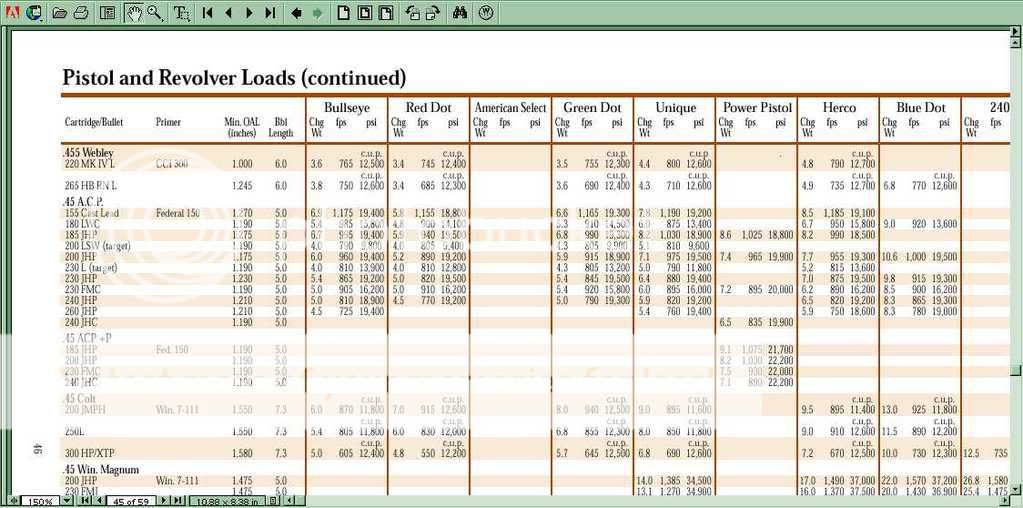Print the document using the printer icon
This screenshot has width=1023, height=508.
81,12
